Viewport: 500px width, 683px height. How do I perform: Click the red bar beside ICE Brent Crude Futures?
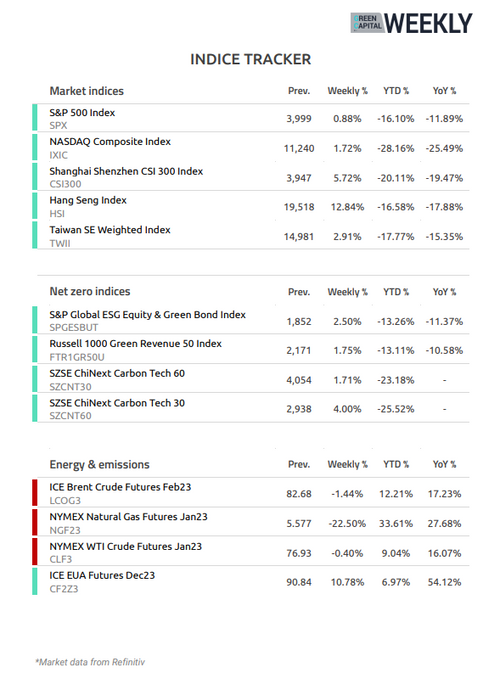click(35, 493)
